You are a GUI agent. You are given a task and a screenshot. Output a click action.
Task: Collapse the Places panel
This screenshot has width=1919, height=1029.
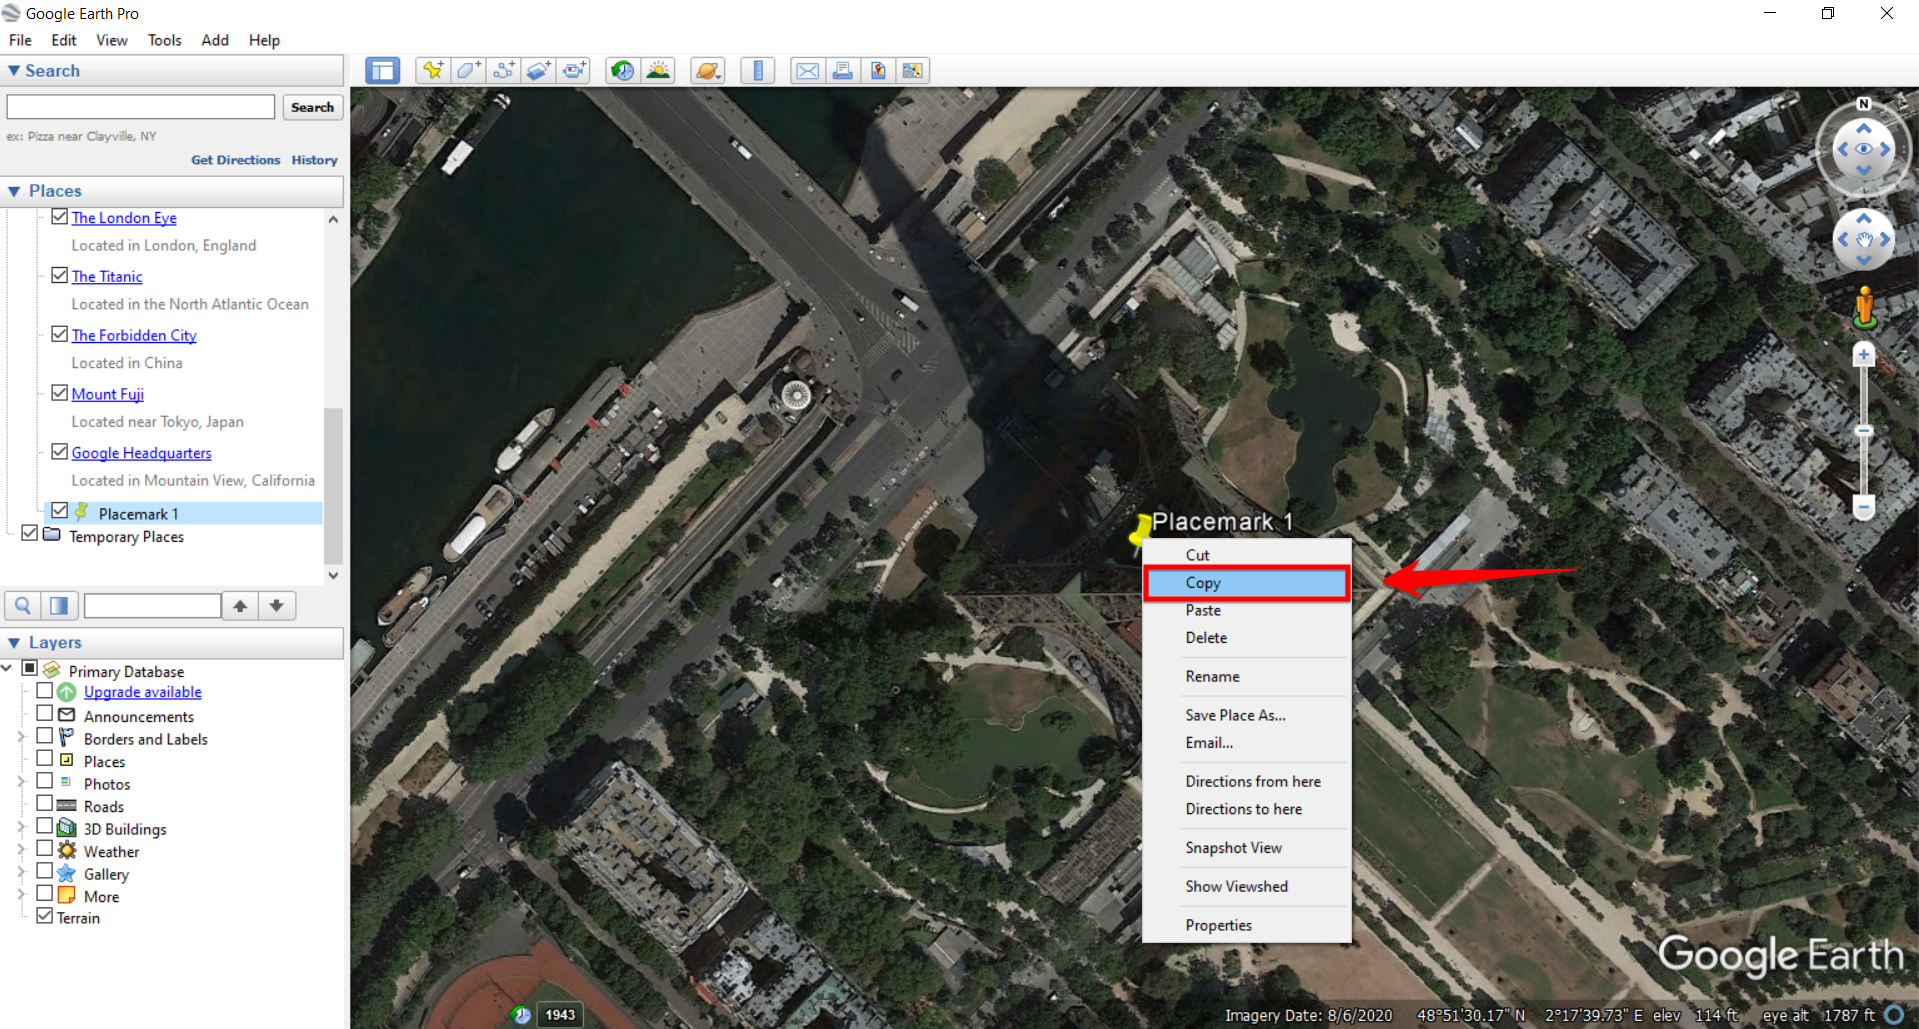pos(14,191)
